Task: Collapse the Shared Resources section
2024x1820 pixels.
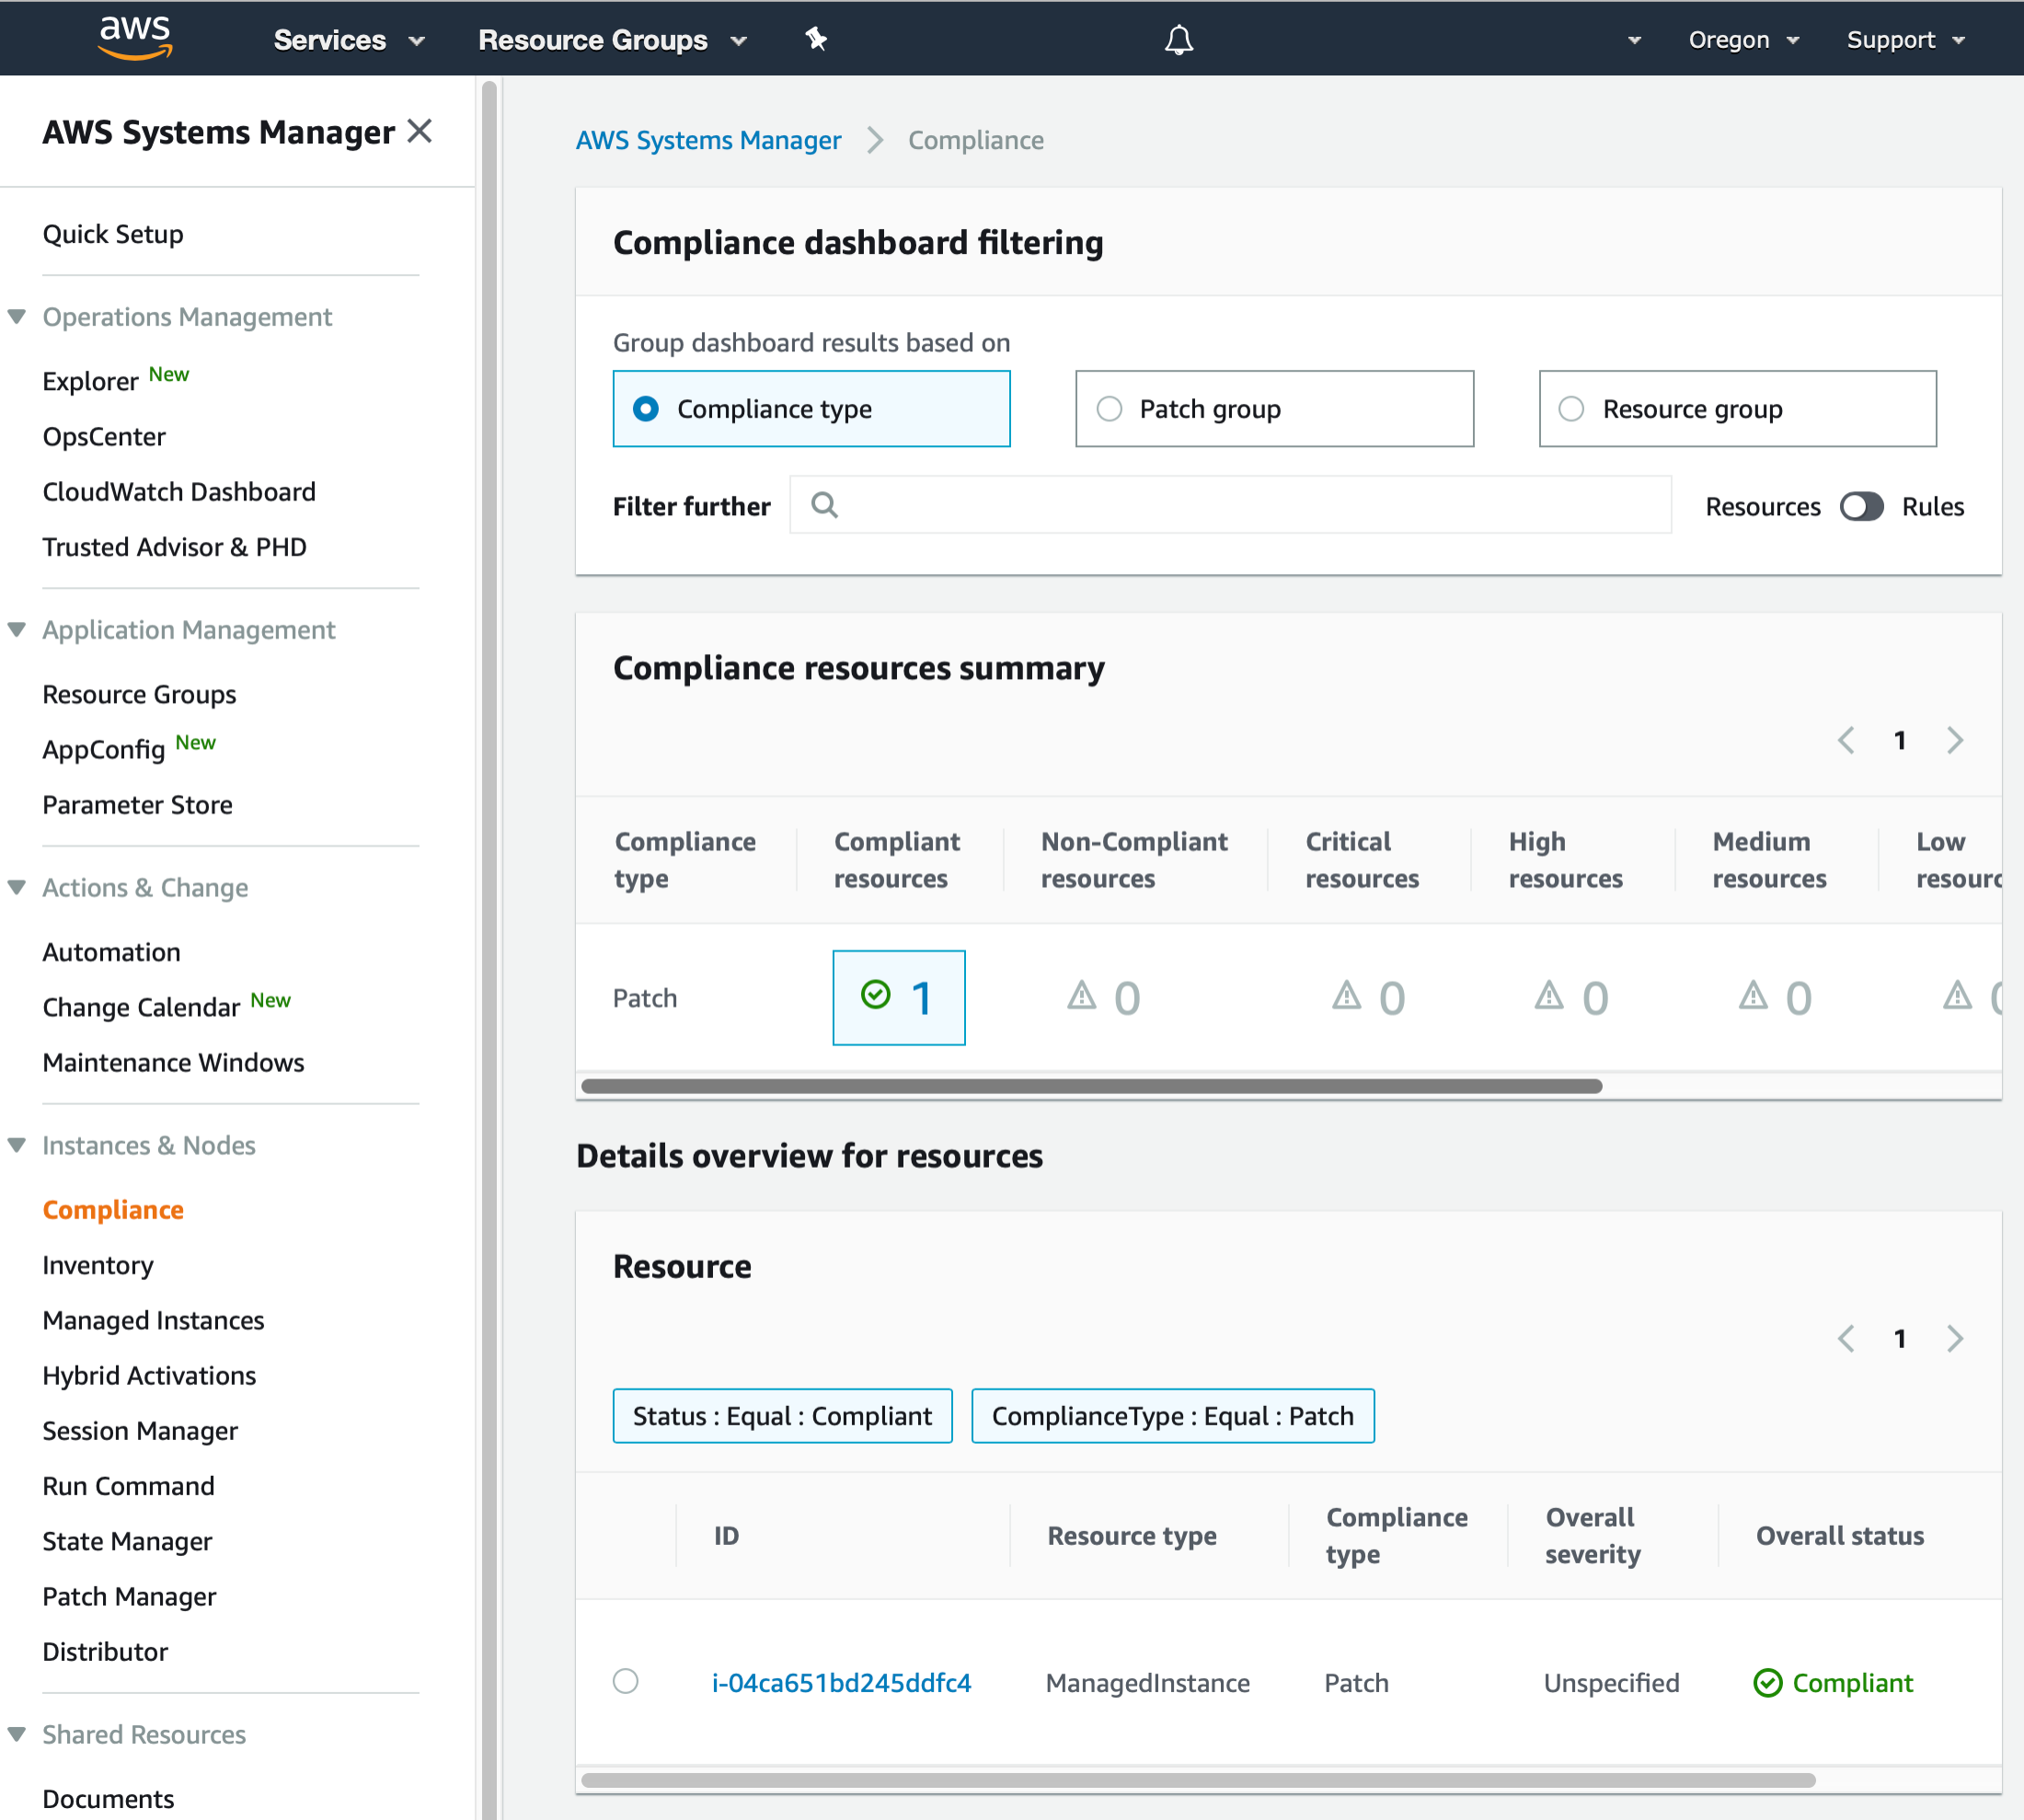Action: tap(17, 1734)
